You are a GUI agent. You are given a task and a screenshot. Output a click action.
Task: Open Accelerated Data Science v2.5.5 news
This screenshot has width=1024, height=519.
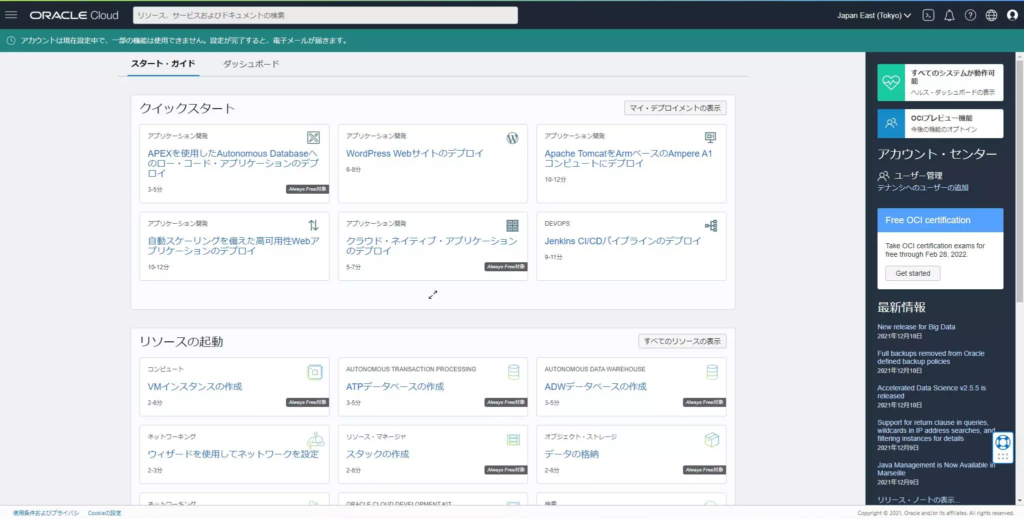click(932, 392)
